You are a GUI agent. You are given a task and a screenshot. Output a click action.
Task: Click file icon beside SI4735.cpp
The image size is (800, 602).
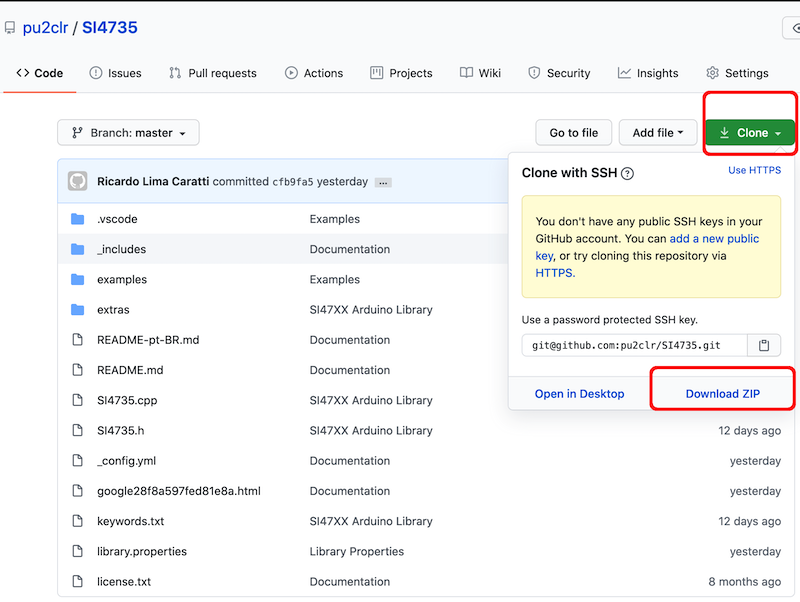tap(78, 400)
